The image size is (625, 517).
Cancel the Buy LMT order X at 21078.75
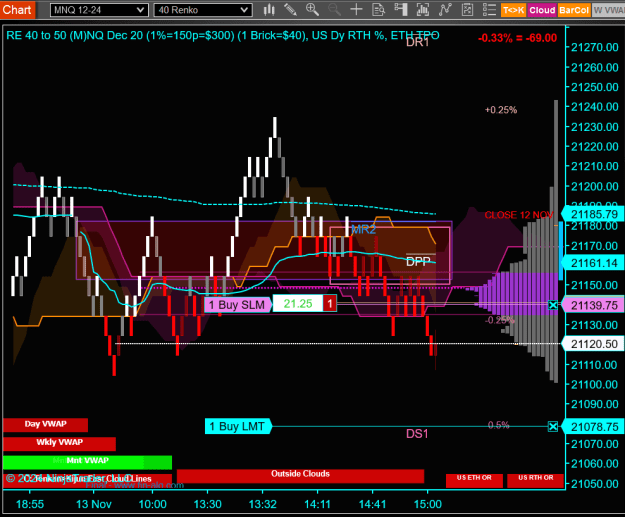point(552,427)
